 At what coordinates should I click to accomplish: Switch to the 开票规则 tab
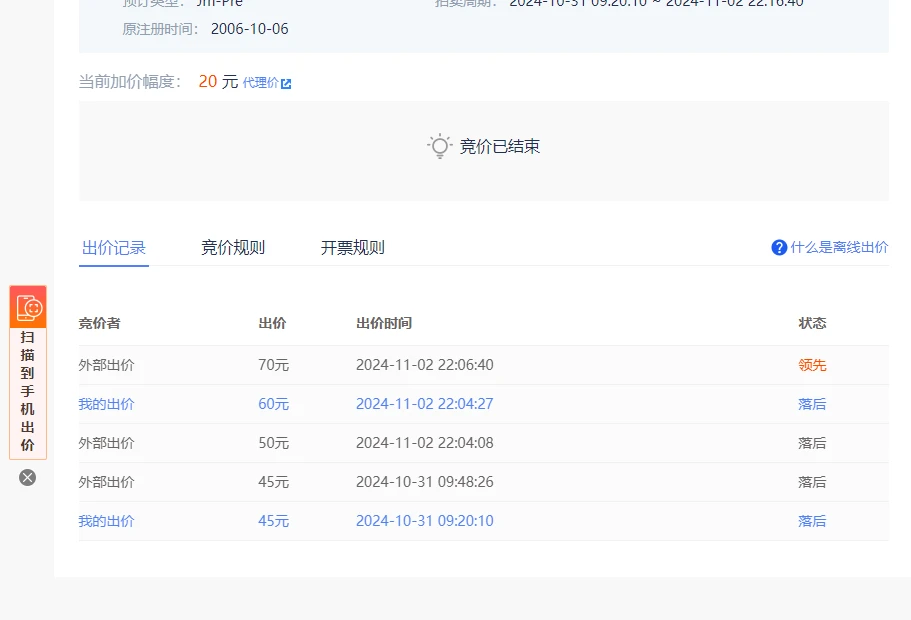click(x=353, y=248)
